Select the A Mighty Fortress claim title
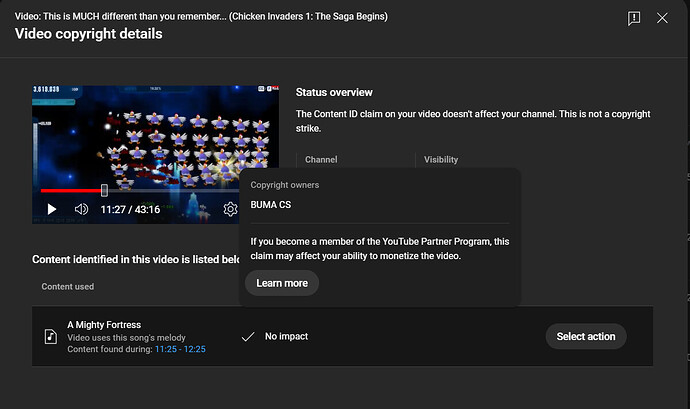 click(x=104, y=324)
